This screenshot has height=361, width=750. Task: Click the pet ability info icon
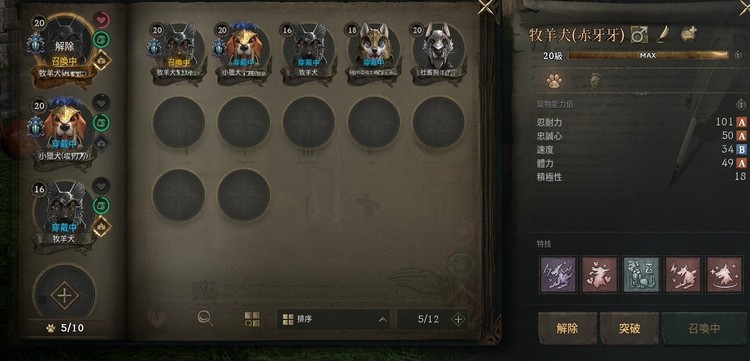point(741,103)
